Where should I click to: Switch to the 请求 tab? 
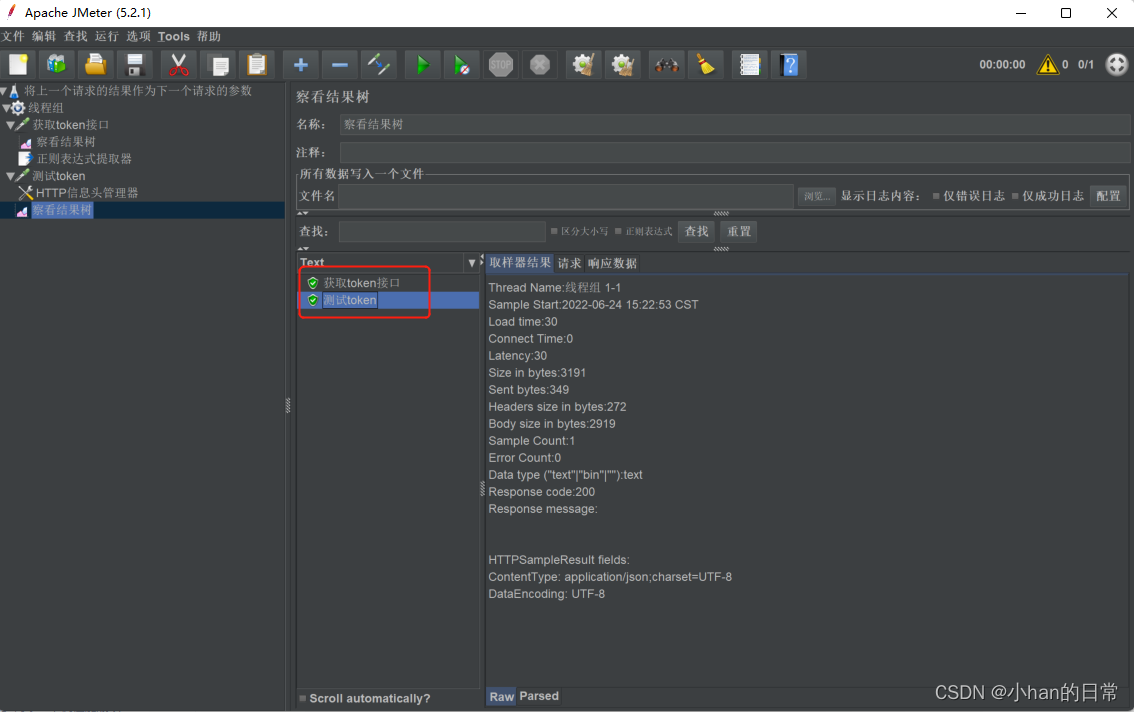(x=569, y=263)
